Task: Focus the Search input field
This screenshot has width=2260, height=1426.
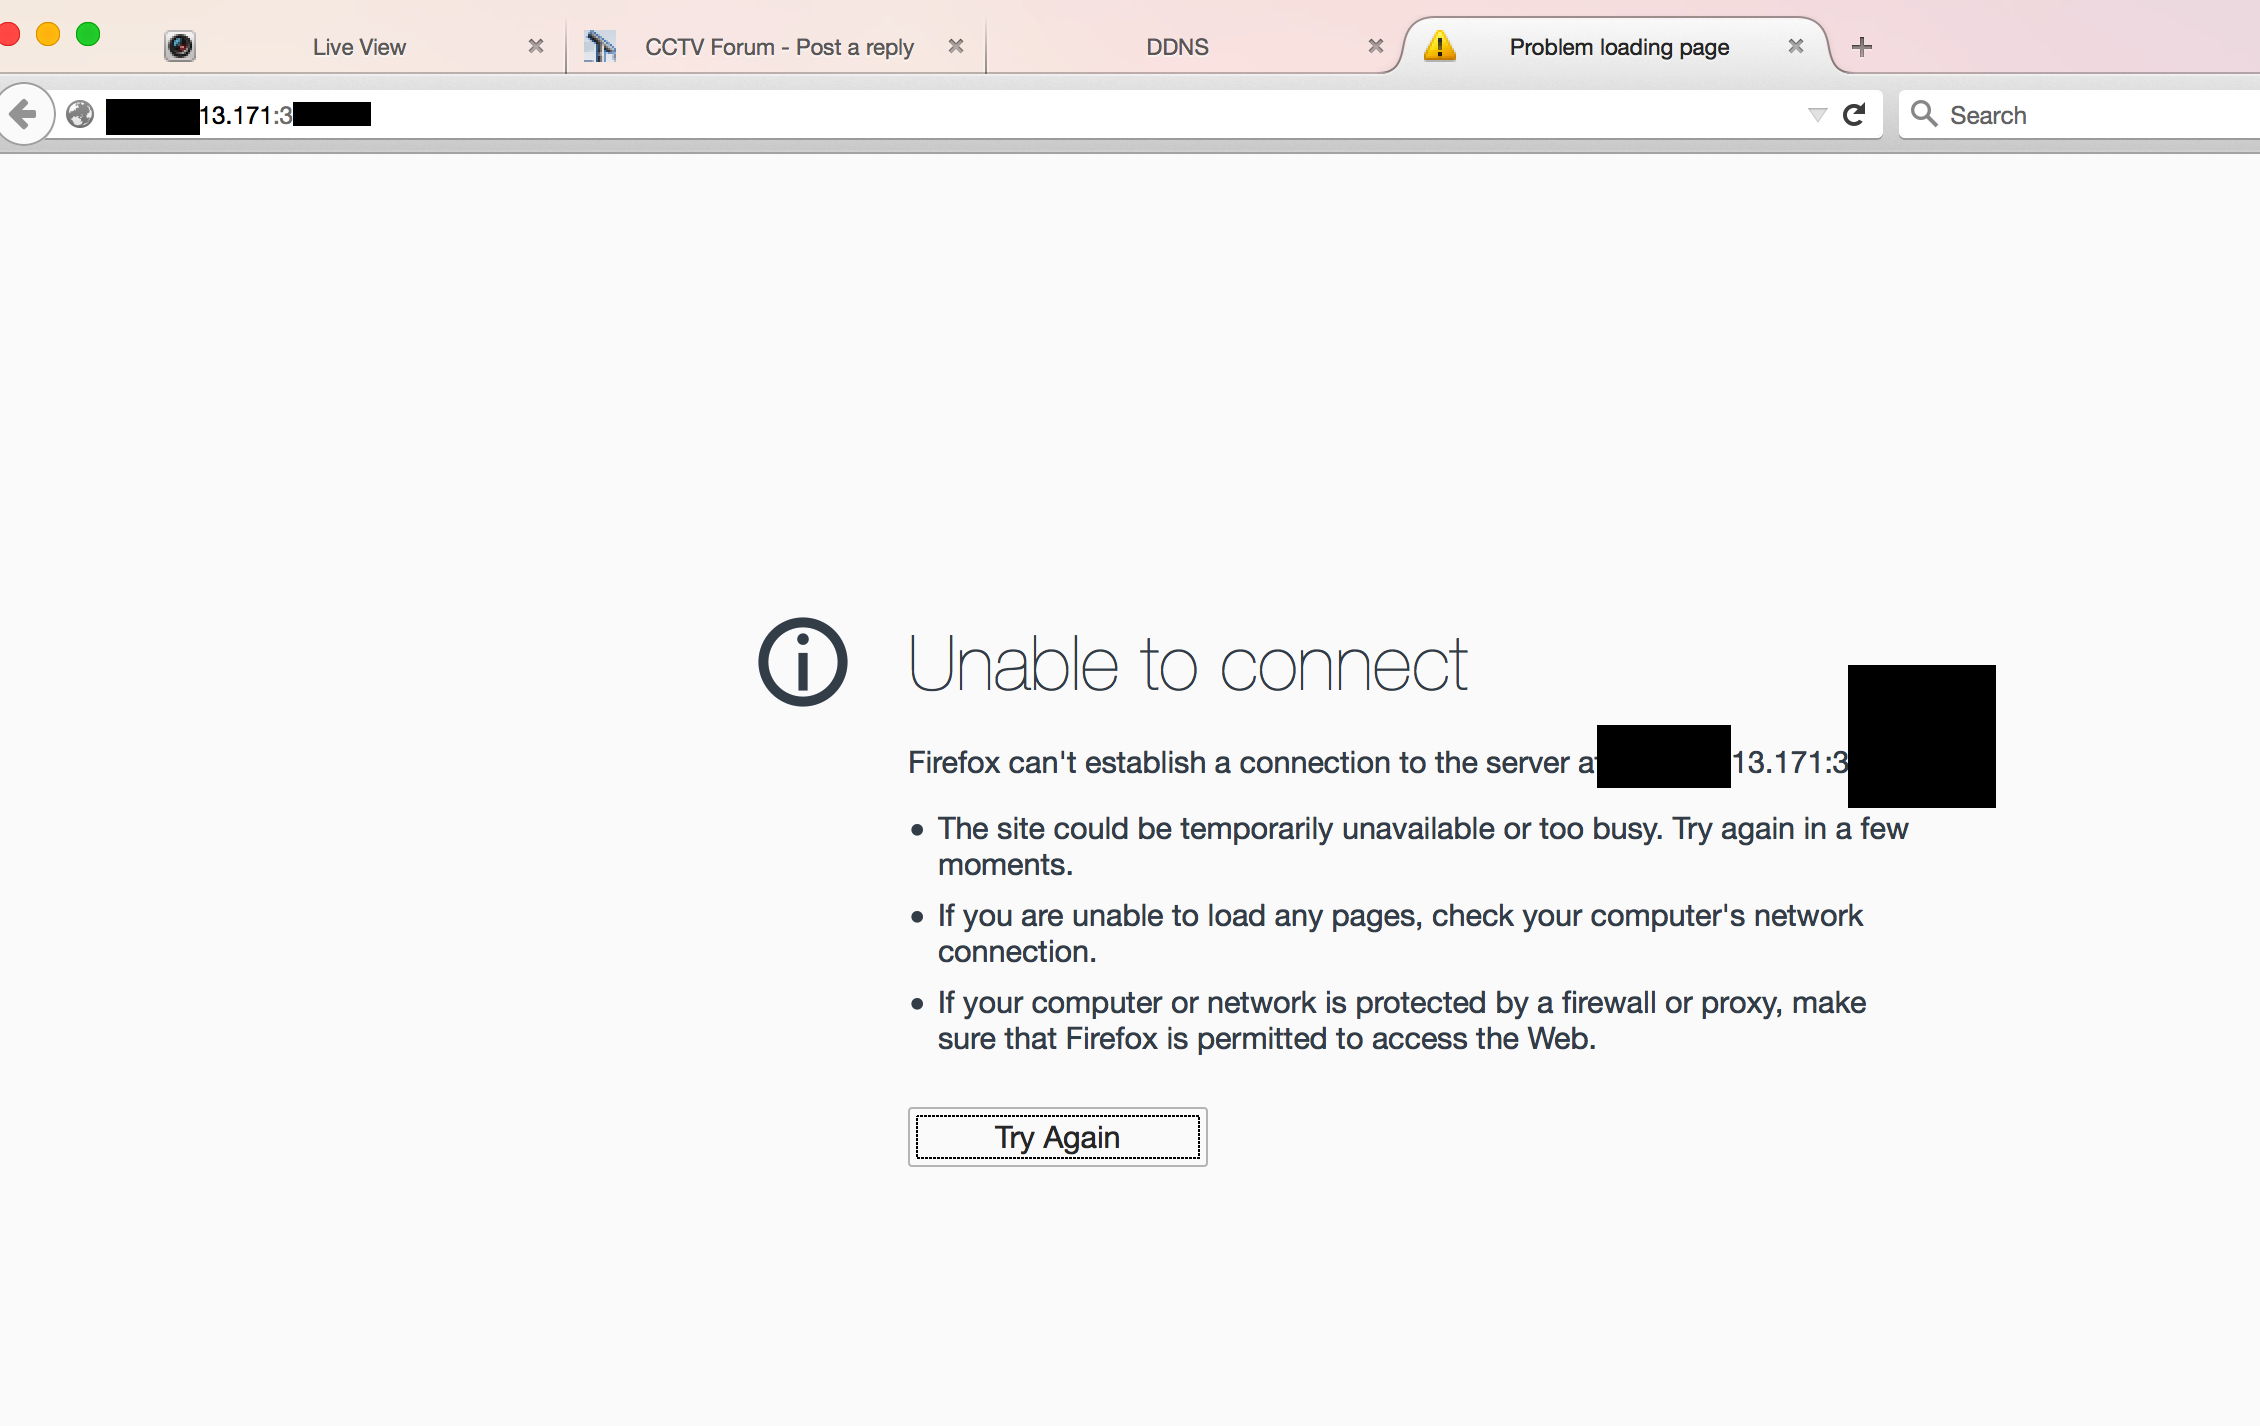Action: coord(2080,115)
